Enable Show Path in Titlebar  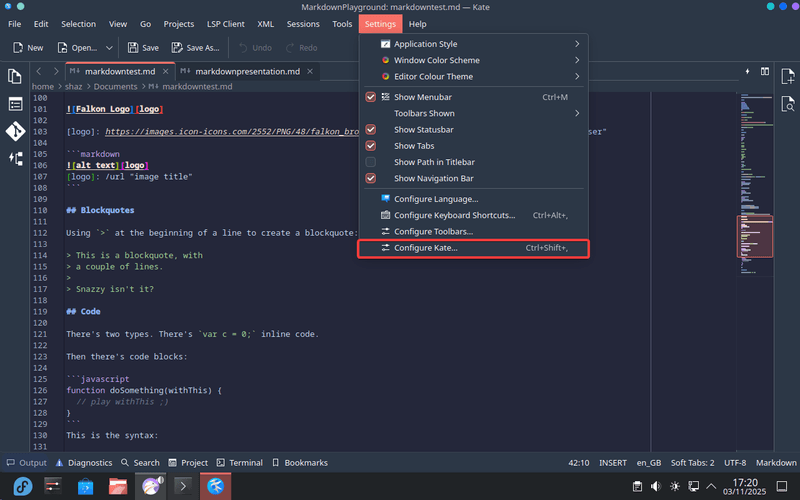tap(371, 162)
